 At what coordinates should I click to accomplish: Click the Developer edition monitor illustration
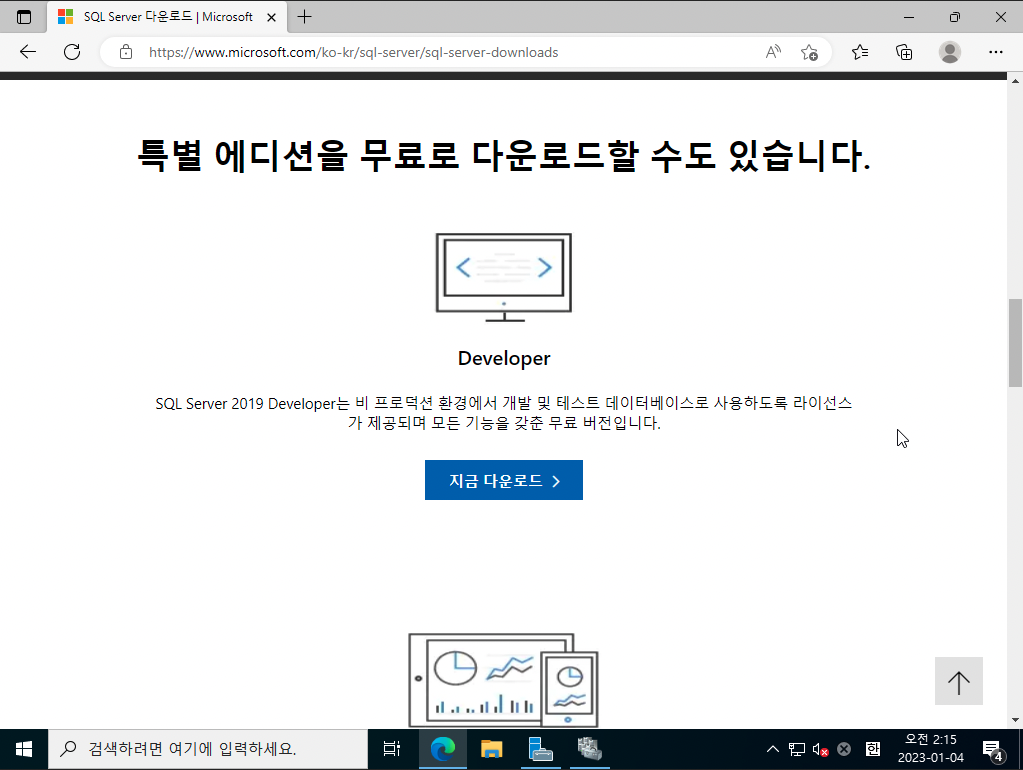tap(504, 277)
